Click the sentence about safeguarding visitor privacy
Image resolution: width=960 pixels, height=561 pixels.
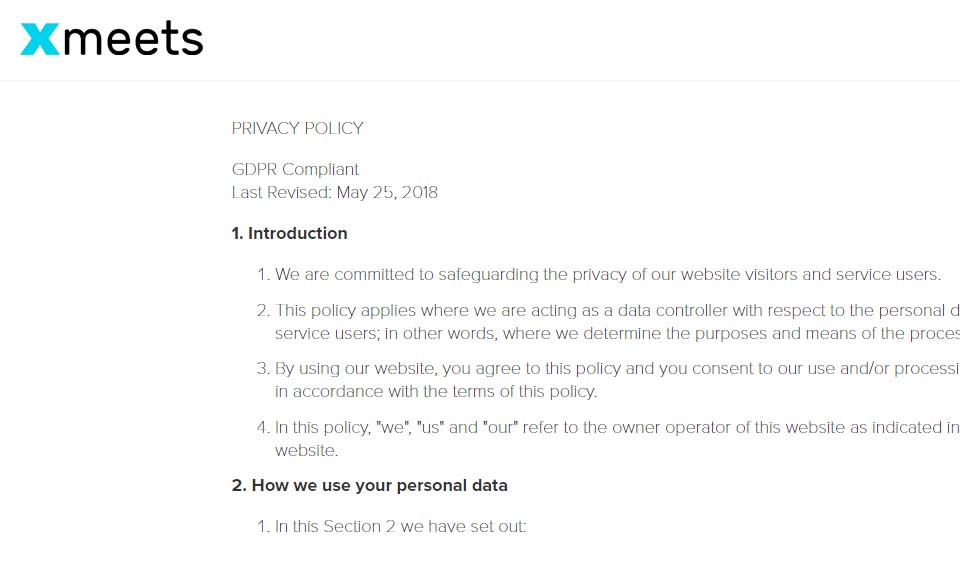point(607,274)
